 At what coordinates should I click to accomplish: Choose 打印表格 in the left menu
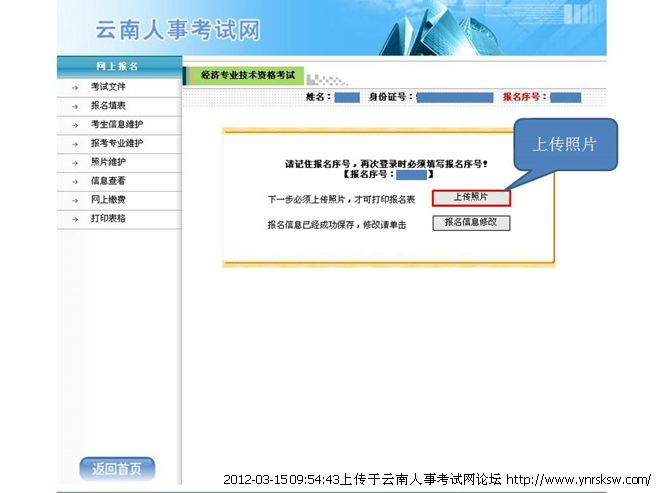coord(107,218)
